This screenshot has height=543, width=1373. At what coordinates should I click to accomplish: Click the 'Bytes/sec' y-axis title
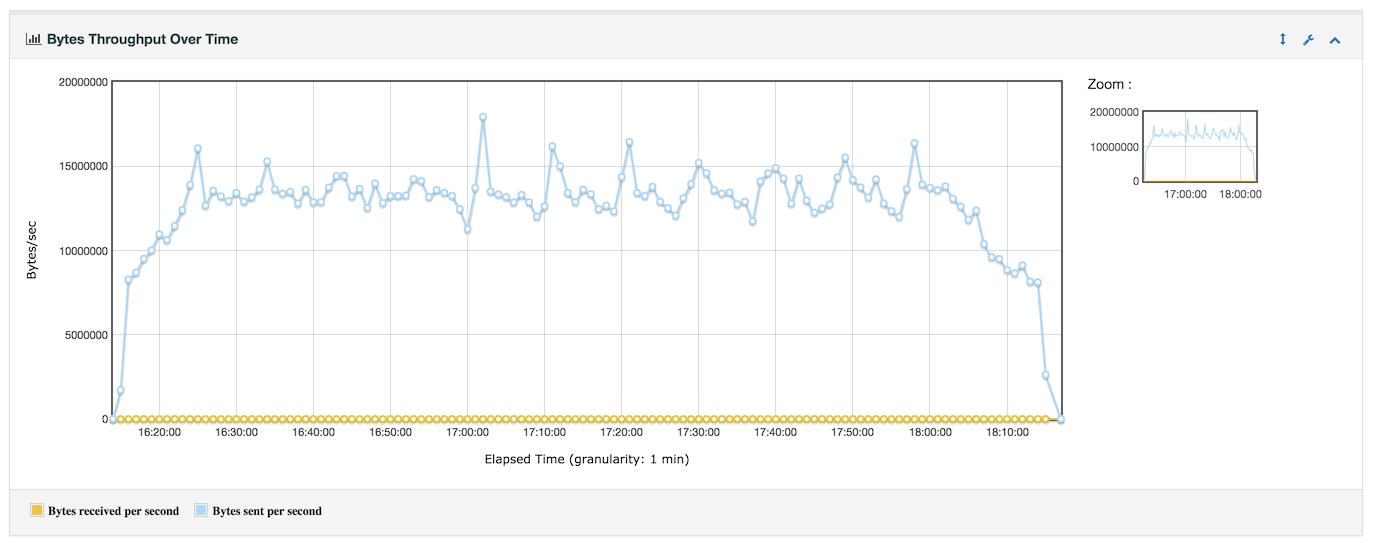coord(32,250)
